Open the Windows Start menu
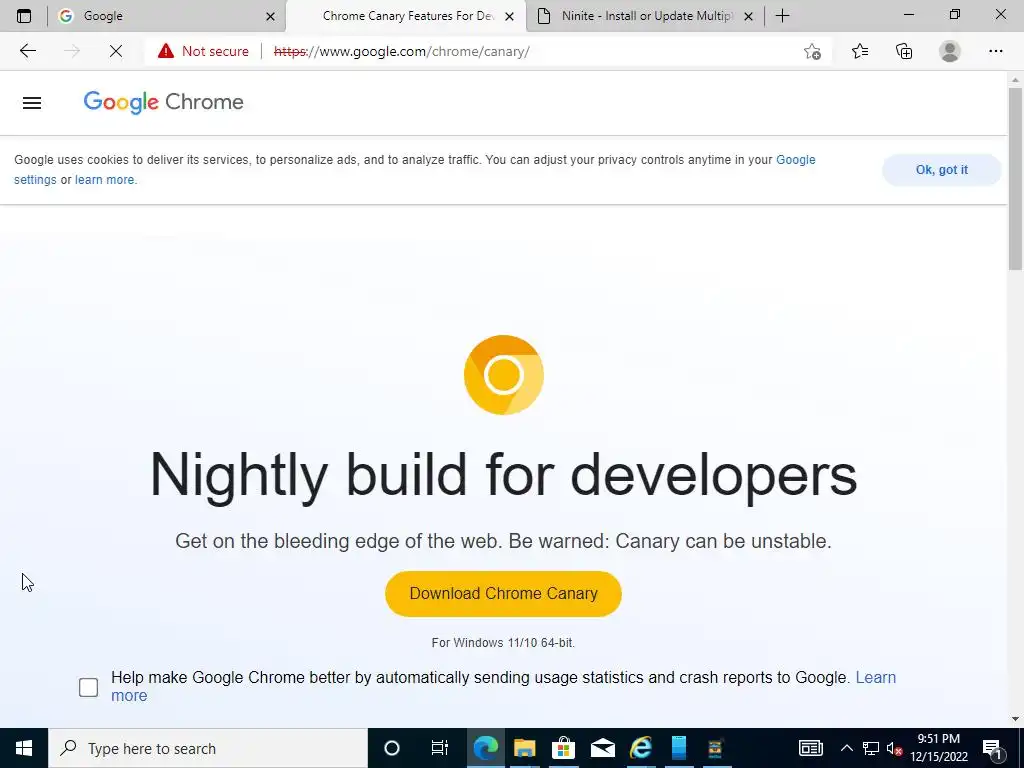1024x768 pixels. (x=24, y=748)
